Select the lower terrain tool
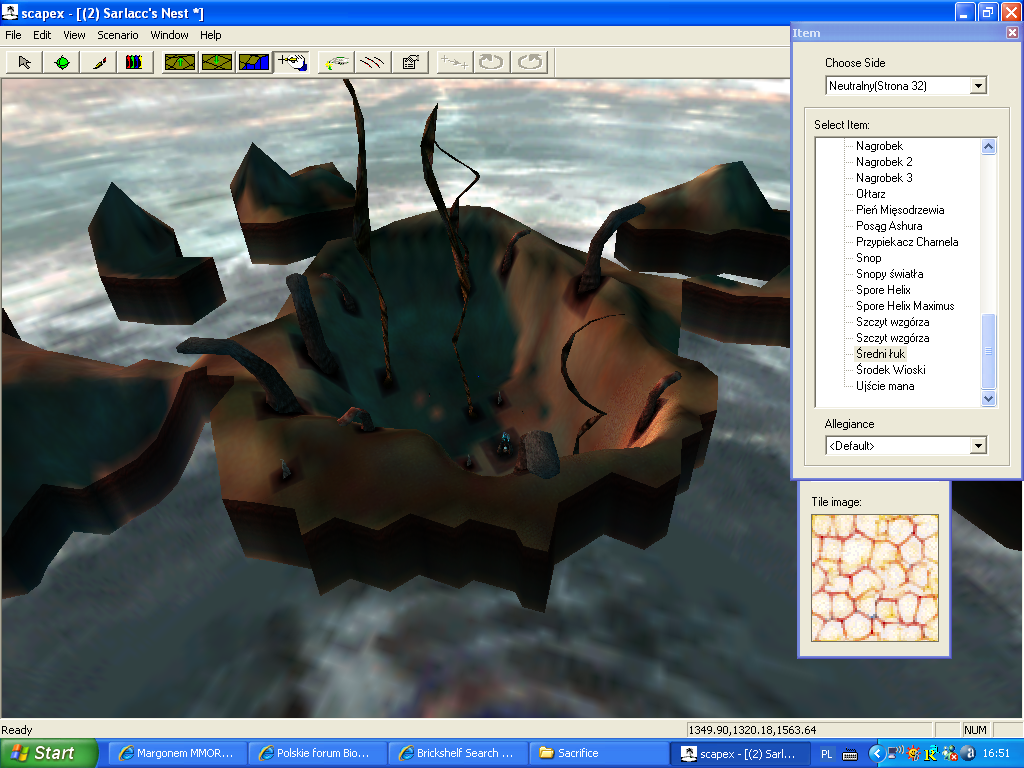The width and height of the screenshot is (1024, 768). (217, 62)
